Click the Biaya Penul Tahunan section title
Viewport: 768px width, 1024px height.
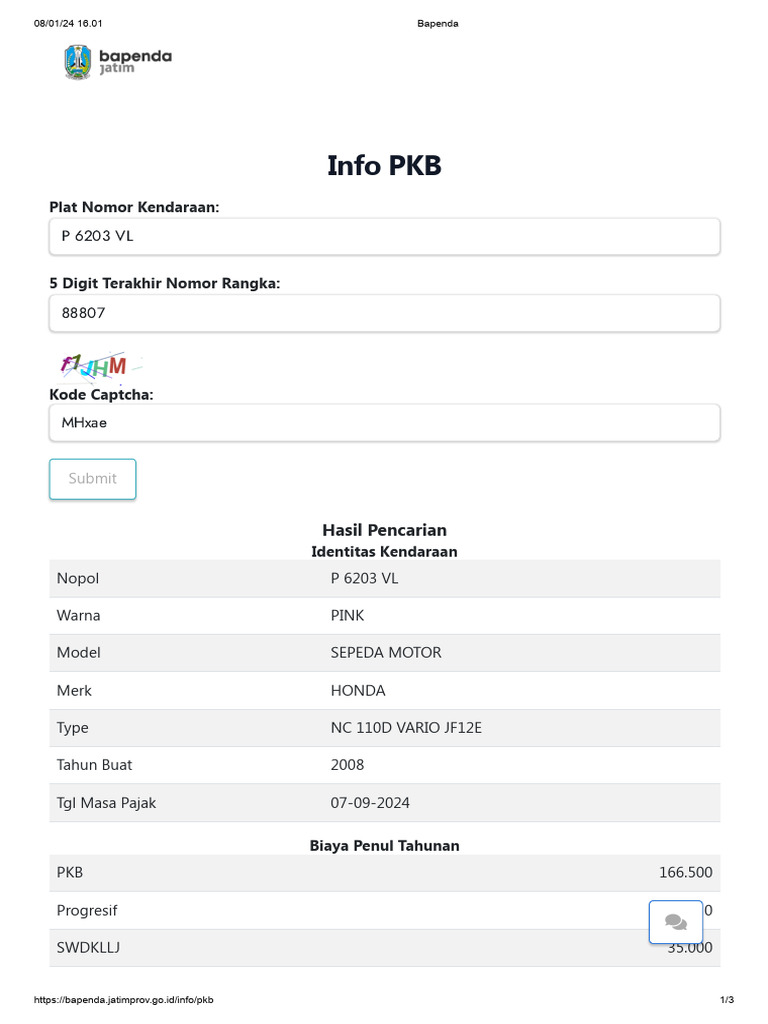384,846
